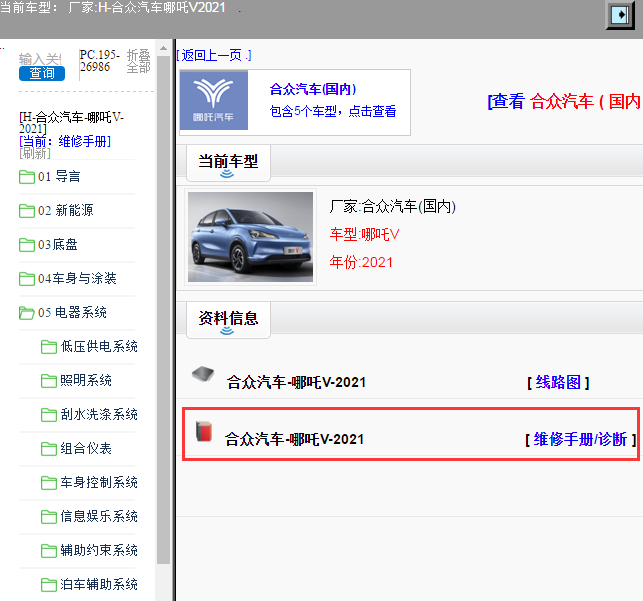Open the 01 导言 folder icon
The width and height of the screenshot is (643, 601).
point(27,177)
